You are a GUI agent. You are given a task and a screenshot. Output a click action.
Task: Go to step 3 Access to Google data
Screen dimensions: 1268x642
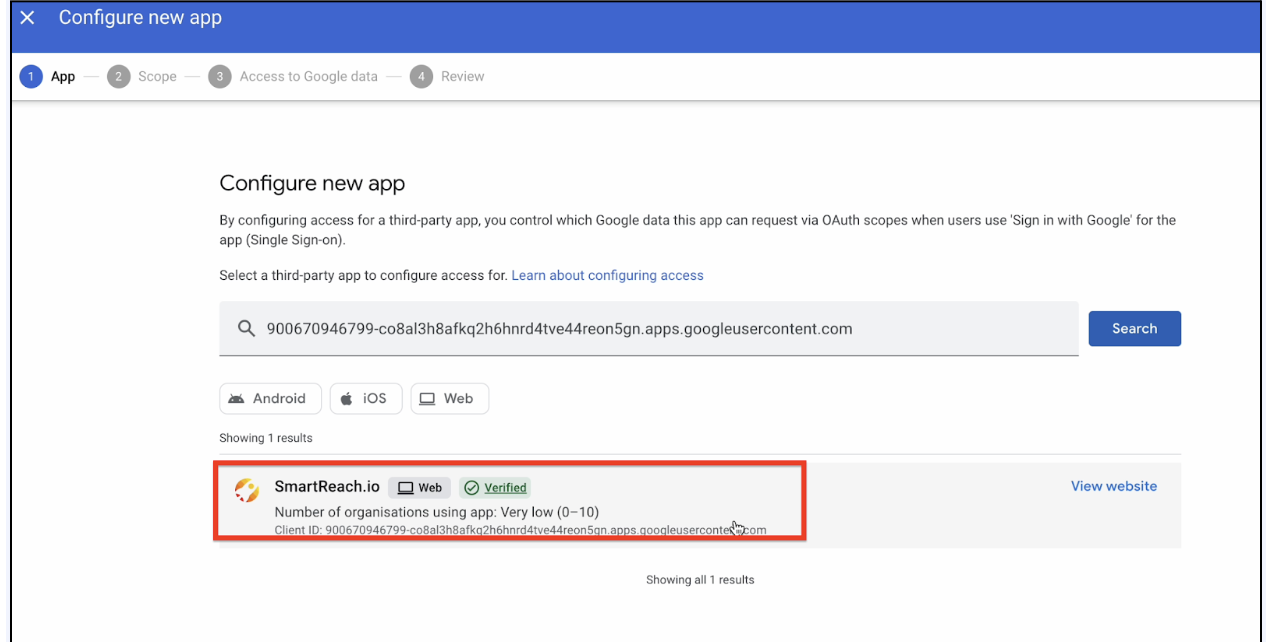293,77
